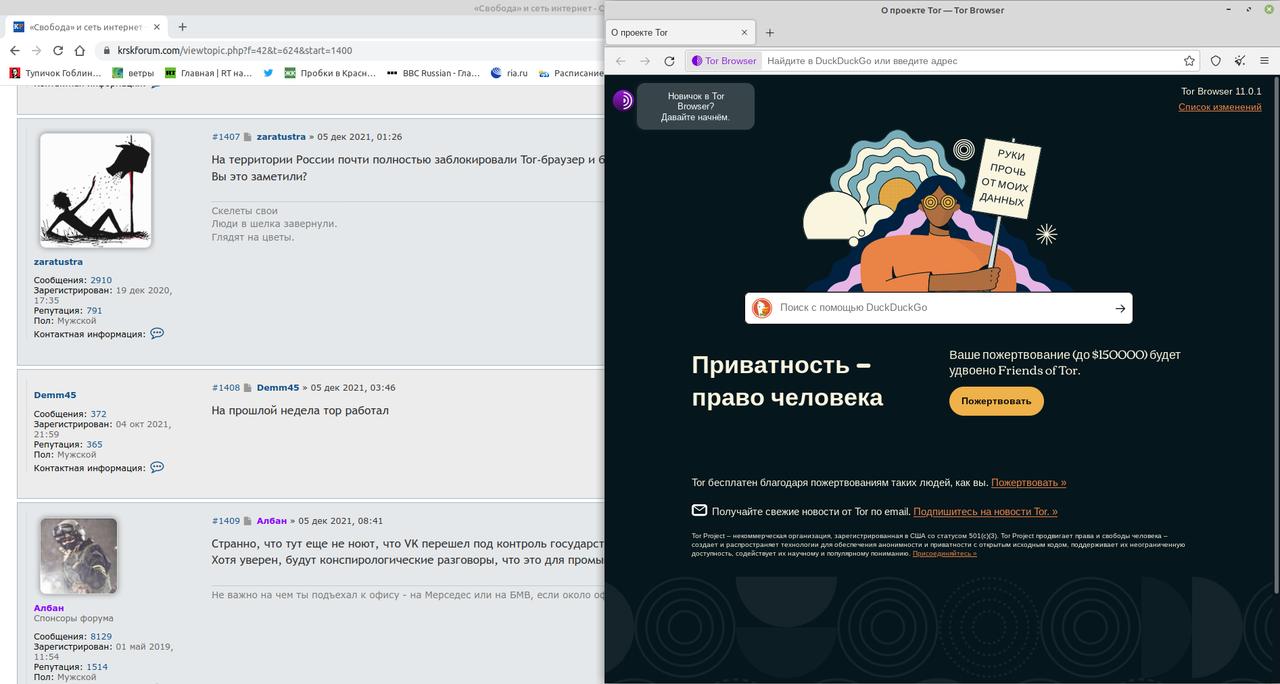Click 'Пожертвовать »' text link

[1028, 483]
